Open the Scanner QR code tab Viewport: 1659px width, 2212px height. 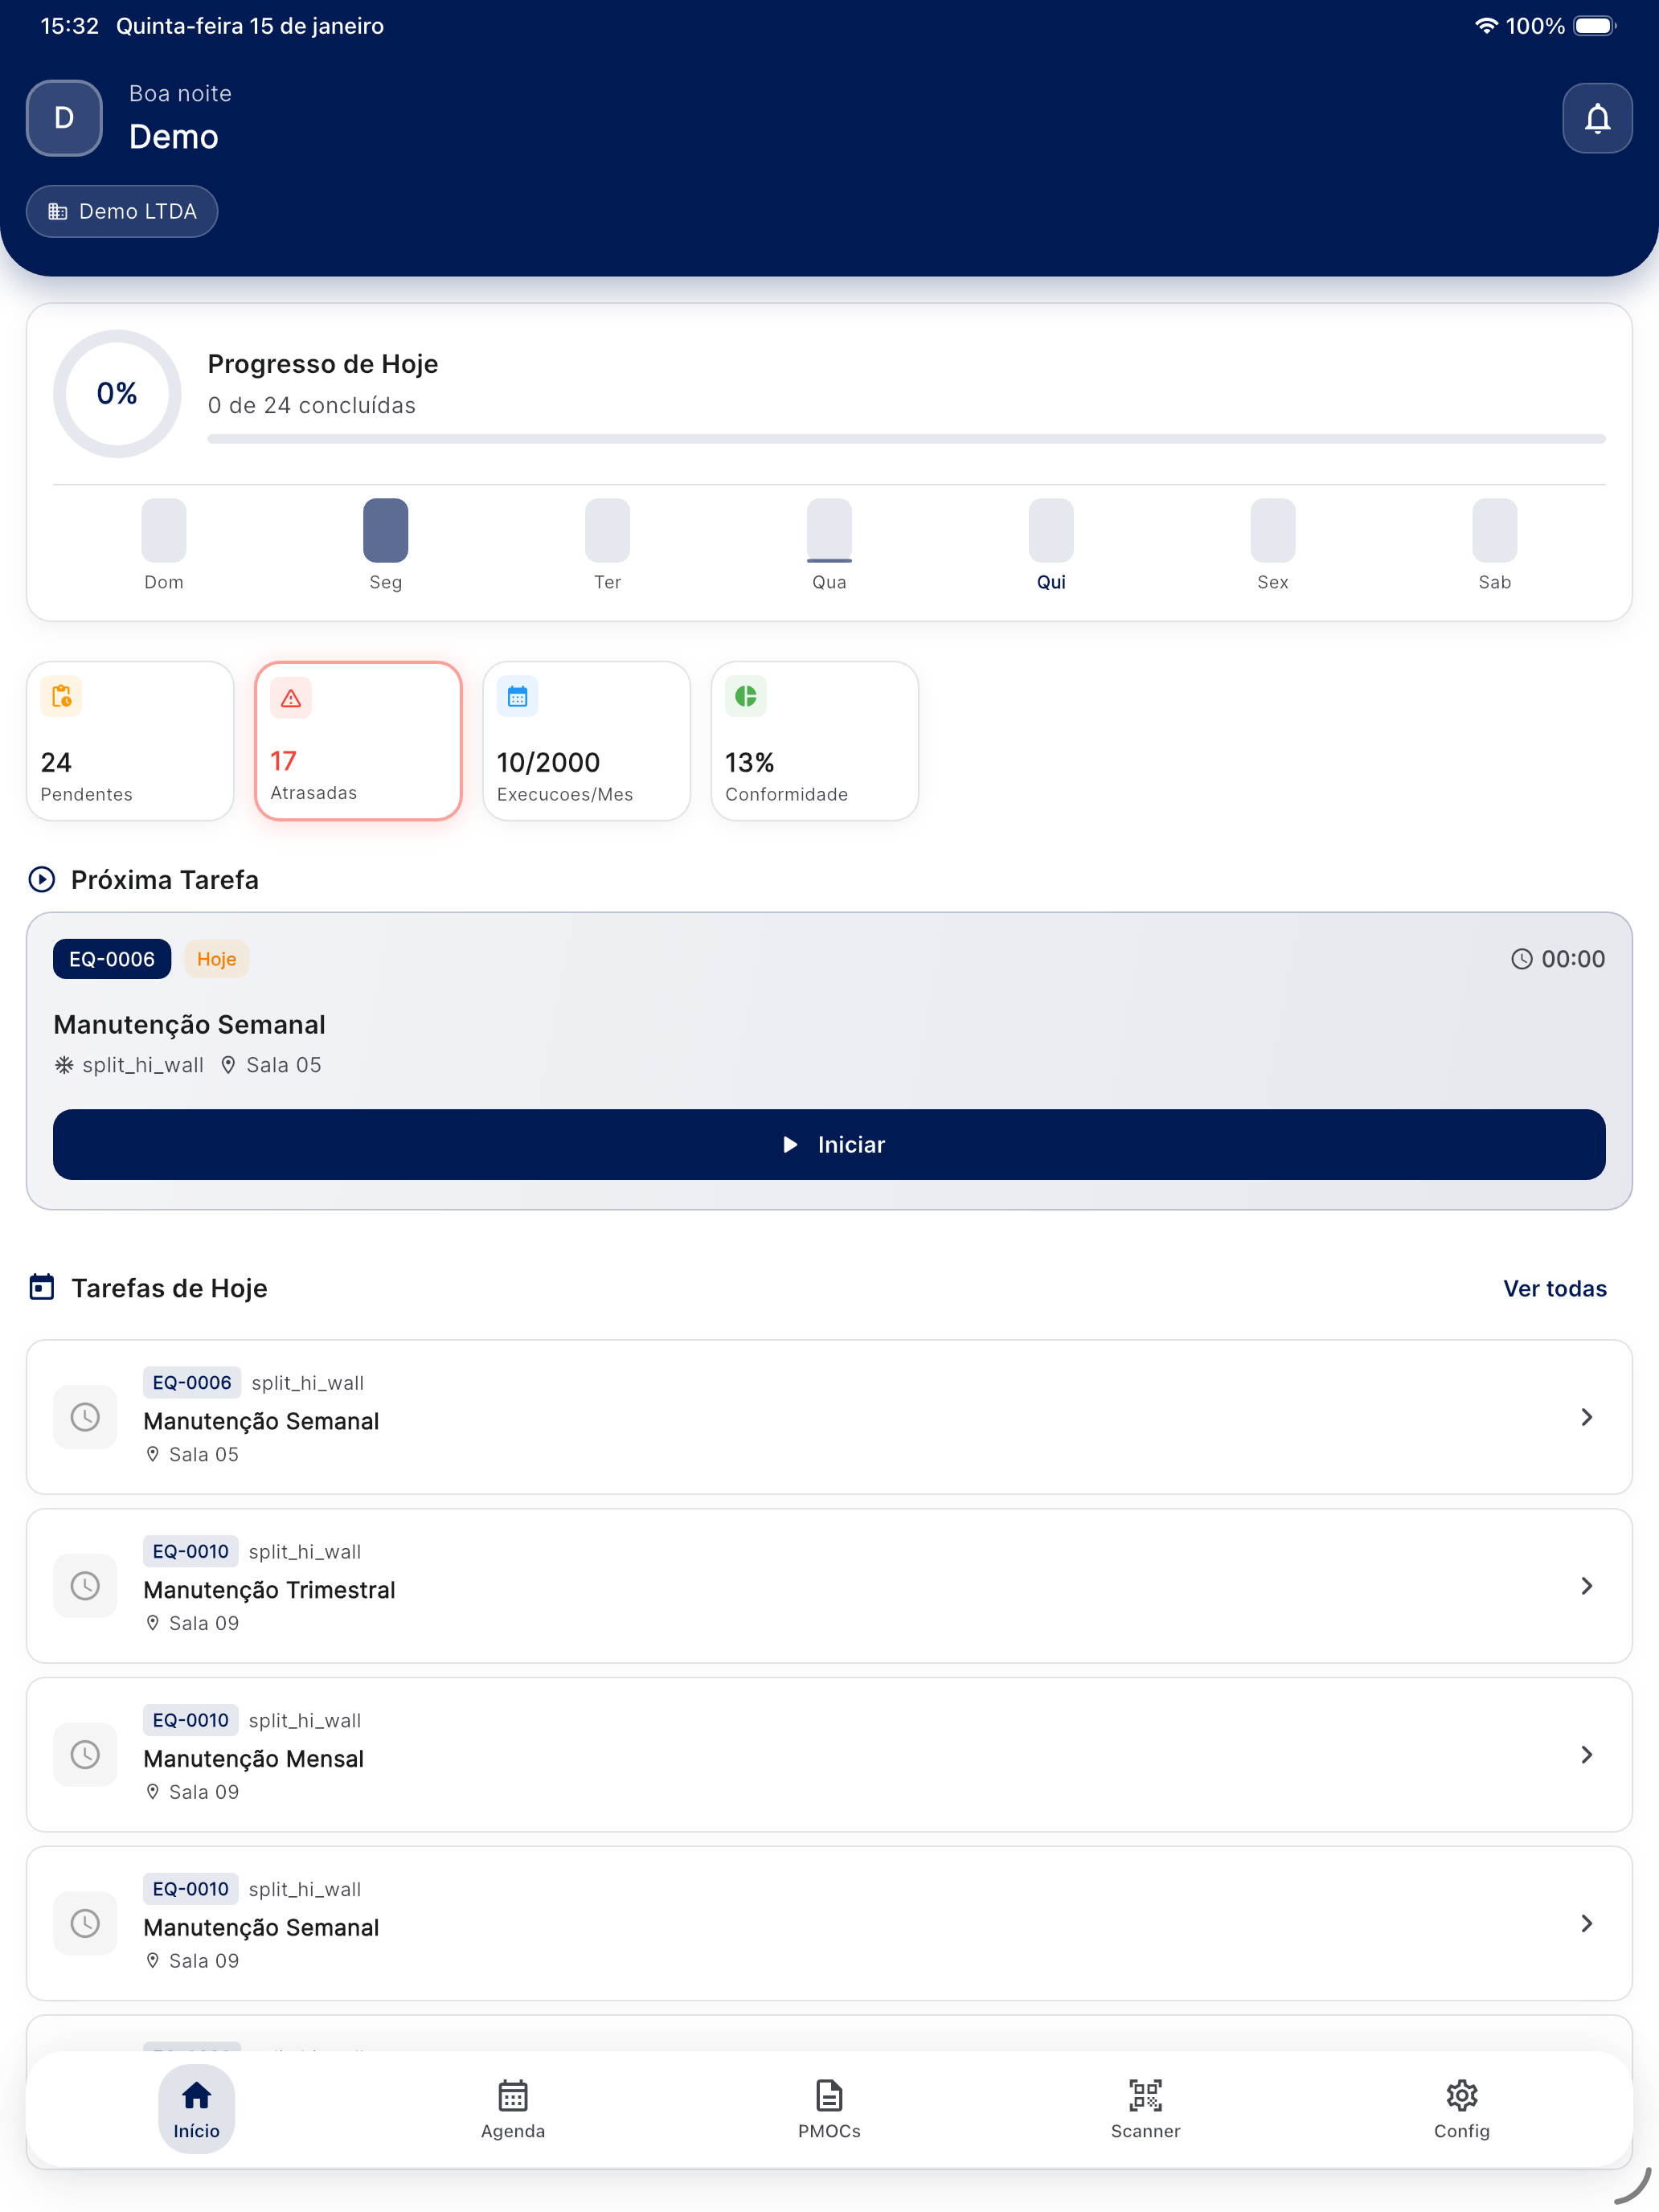pyautogui.click(x=1145, y=2106)
